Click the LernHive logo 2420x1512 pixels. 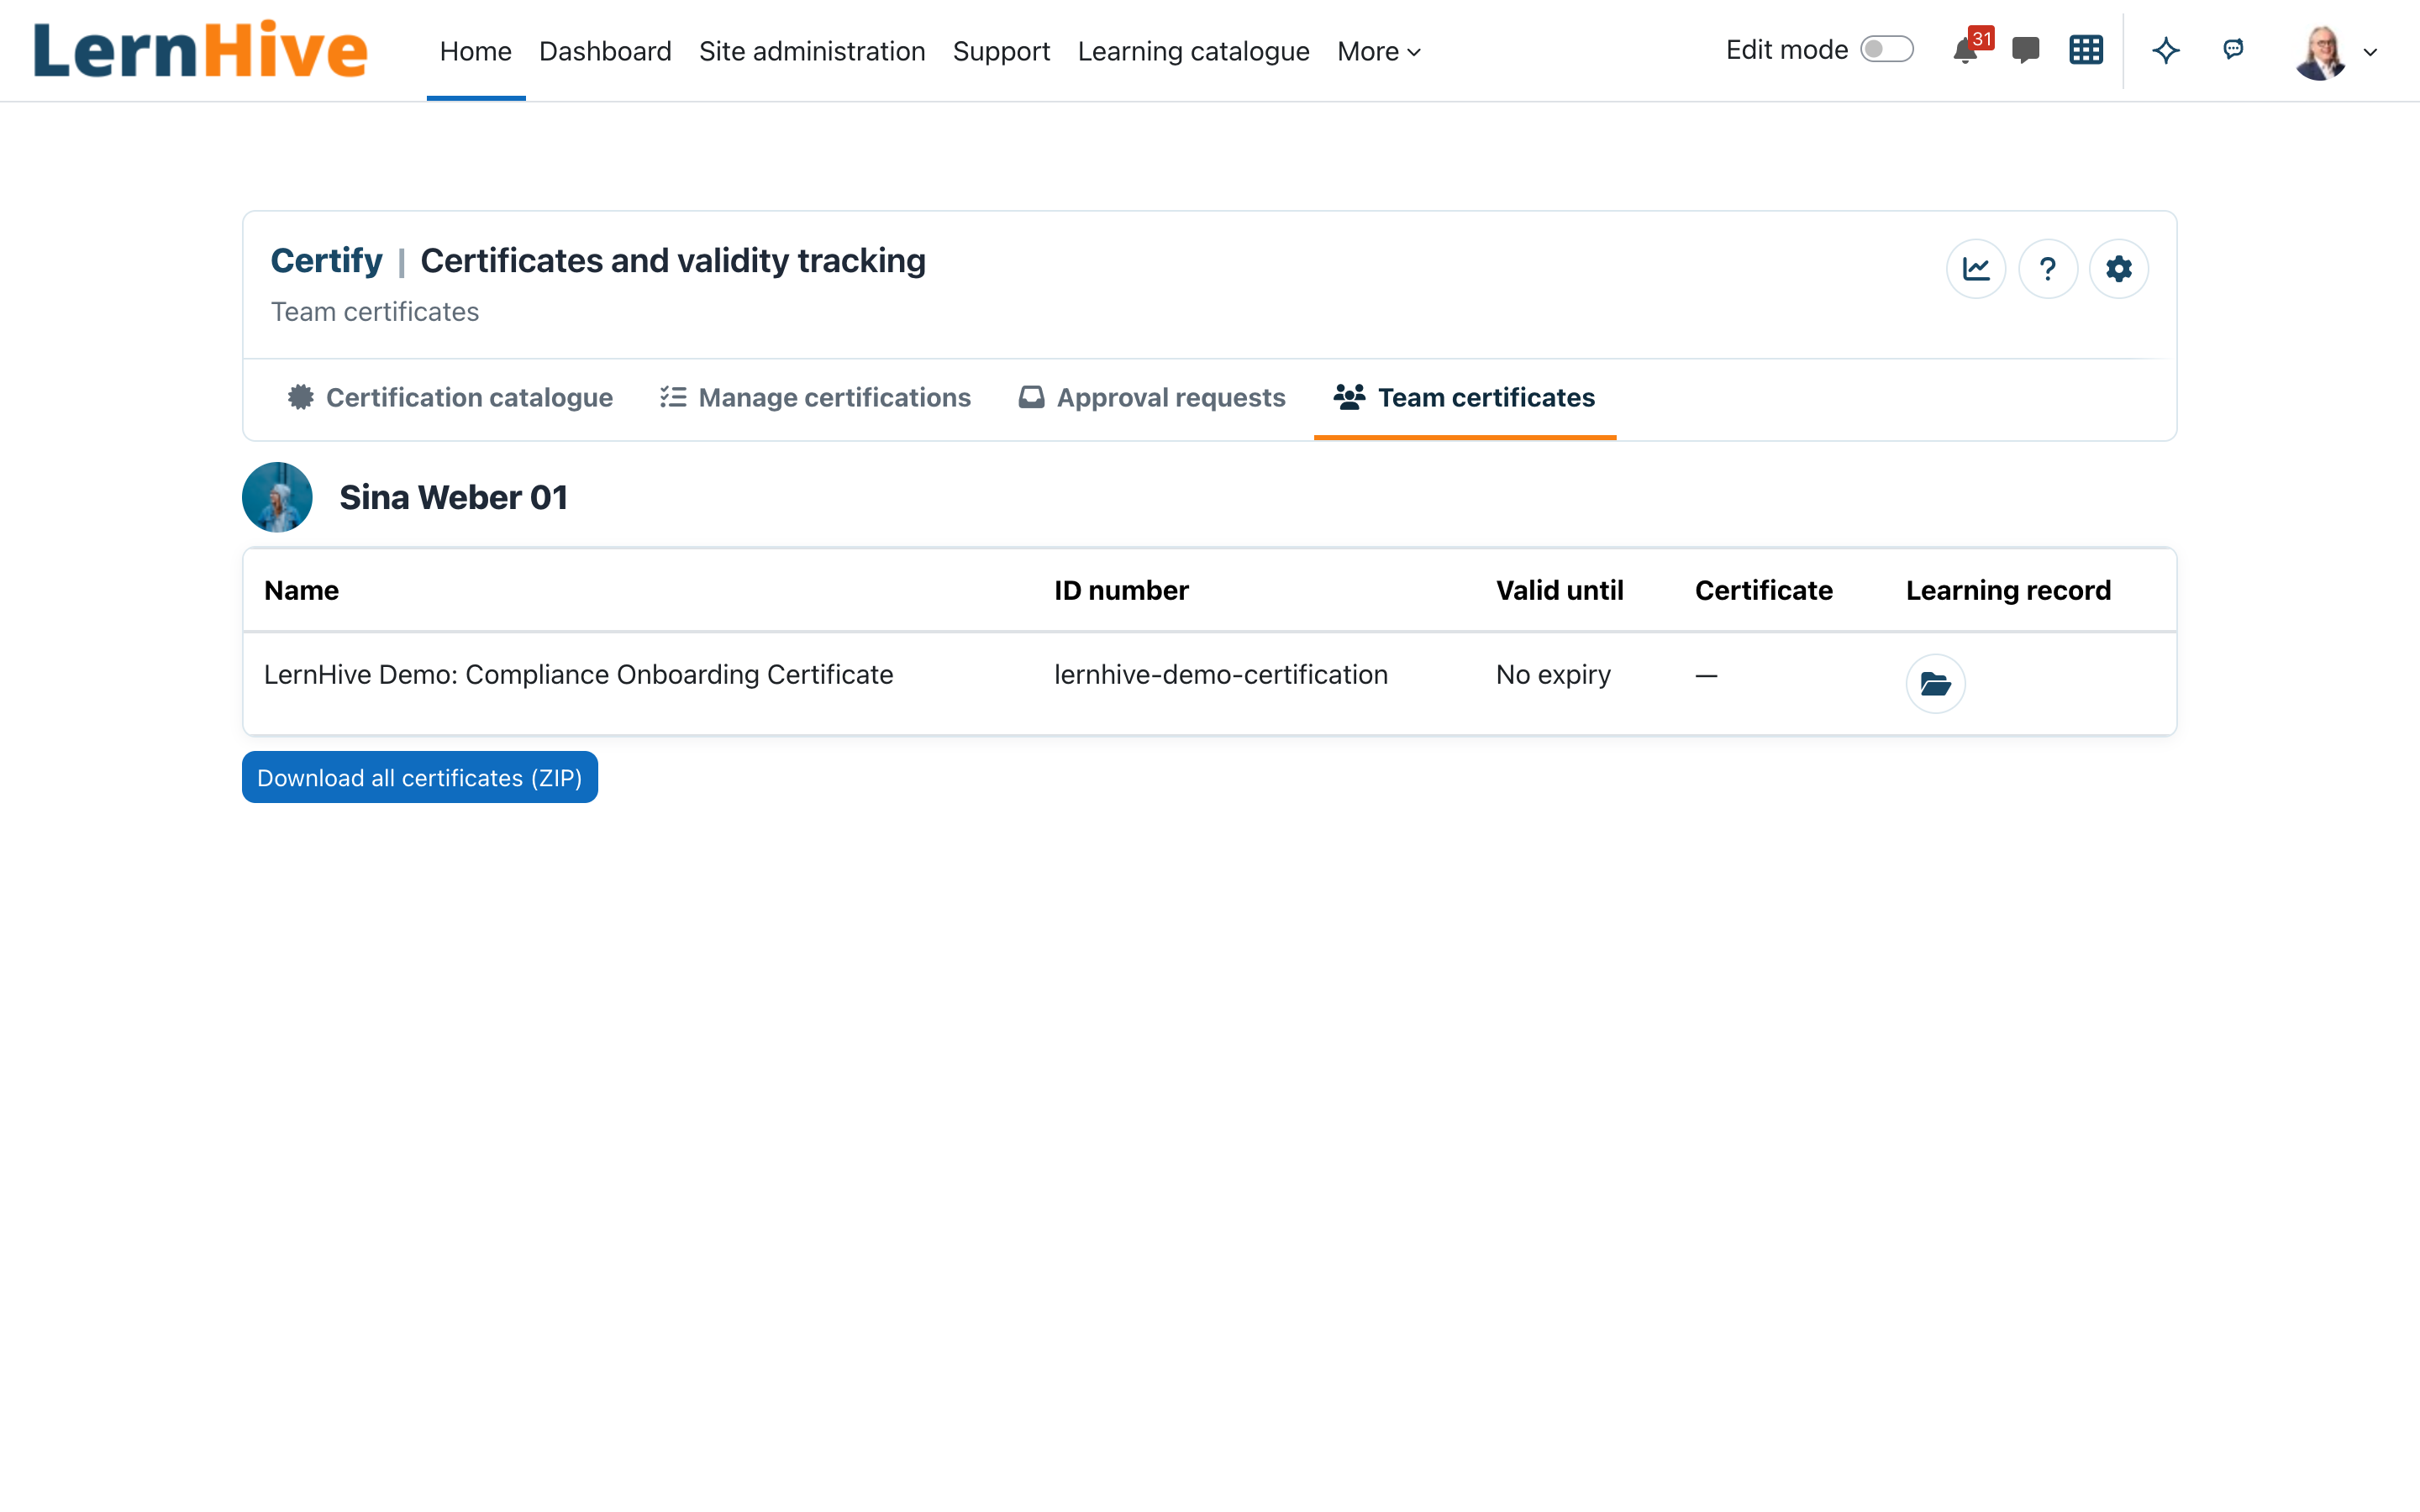(200, 50)
